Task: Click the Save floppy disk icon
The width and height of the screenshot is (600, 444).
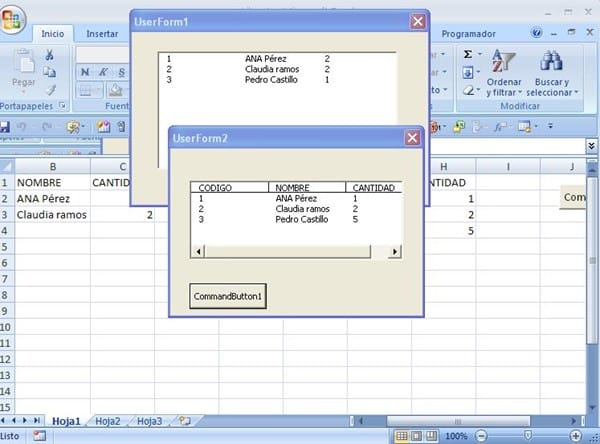Action: pyautogui.click(x=4, y=127)
